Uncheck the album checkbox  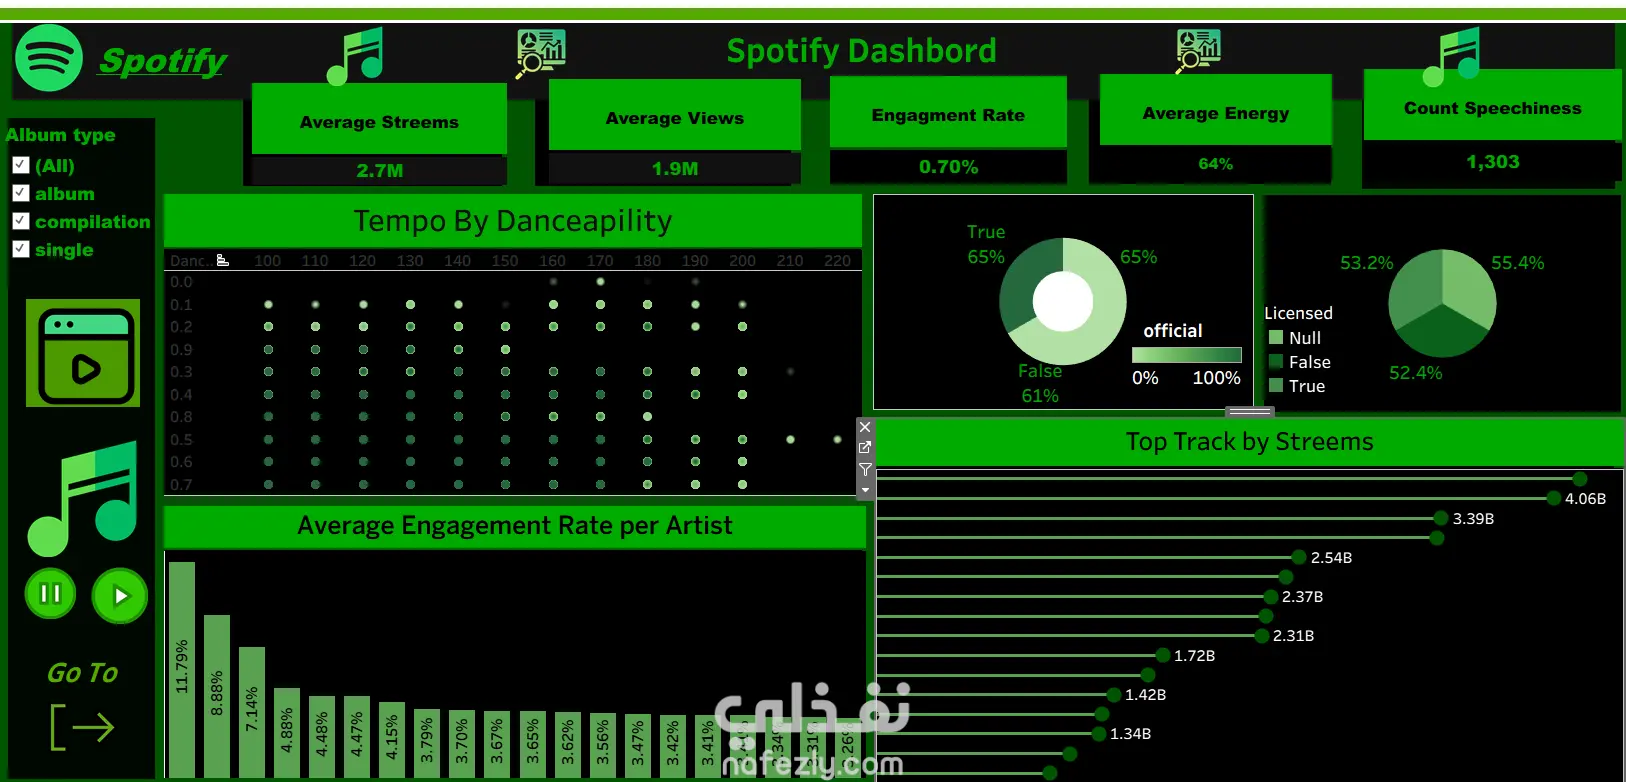[x=20, y=193]
